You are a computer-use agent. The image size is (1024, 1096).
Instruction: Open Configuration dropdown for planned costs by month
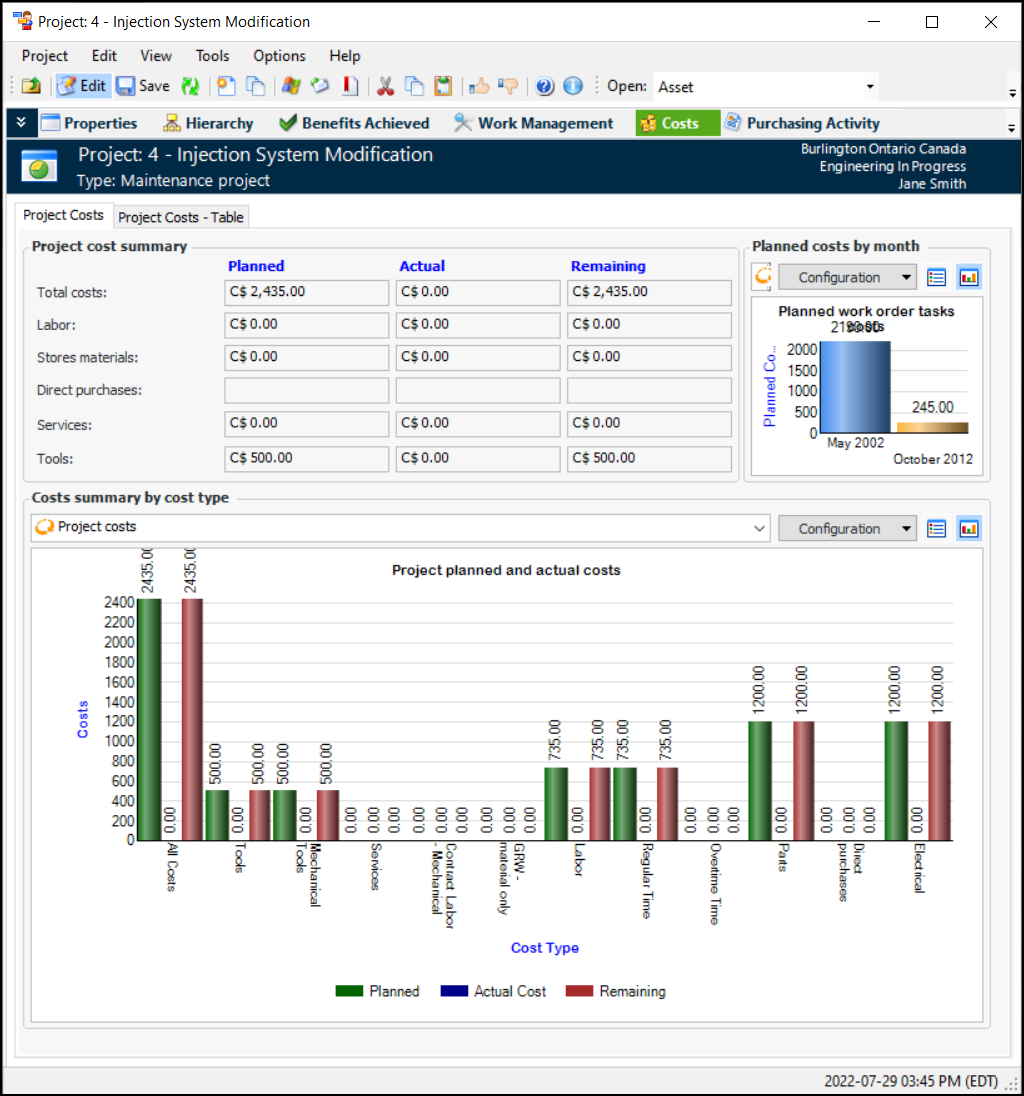click(847, 277)
